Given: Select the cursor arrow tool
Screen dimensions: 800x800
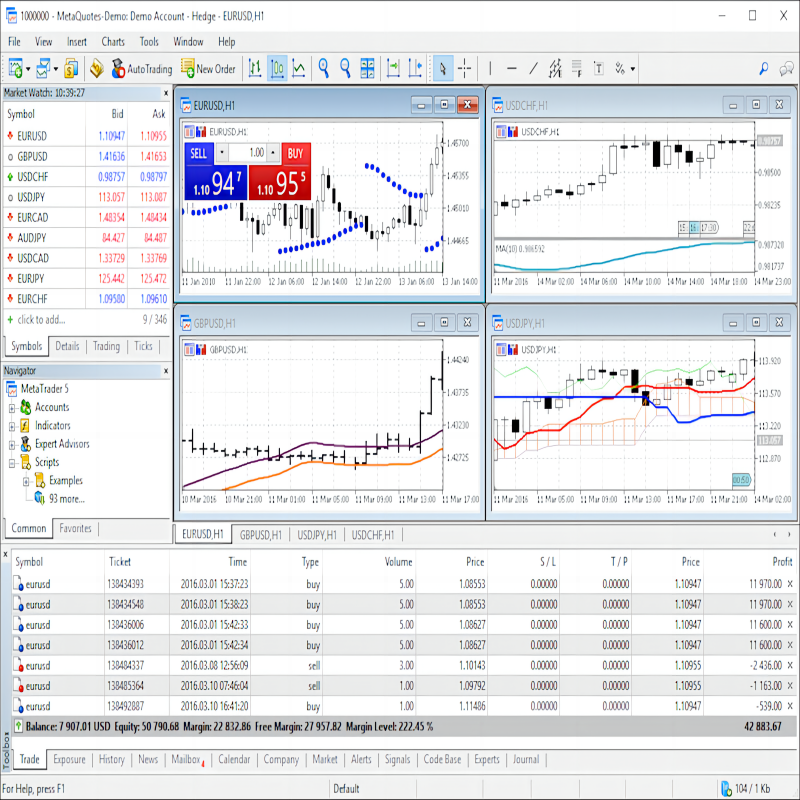Looking at the screenshot, I should pos(443,68).
